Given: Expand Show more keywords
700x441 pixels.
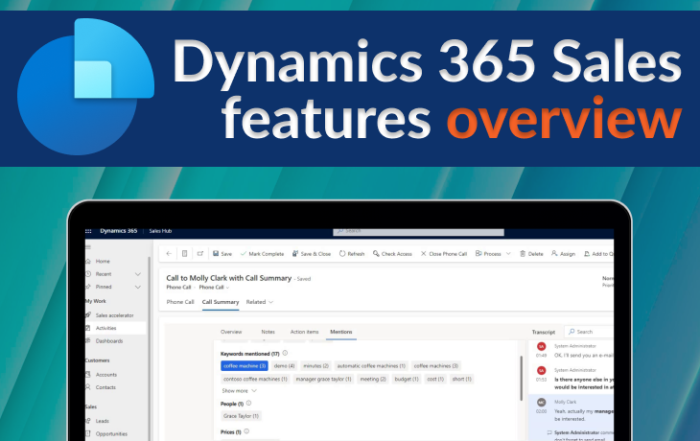Looking at the screenshot, I should pos(239,391).
